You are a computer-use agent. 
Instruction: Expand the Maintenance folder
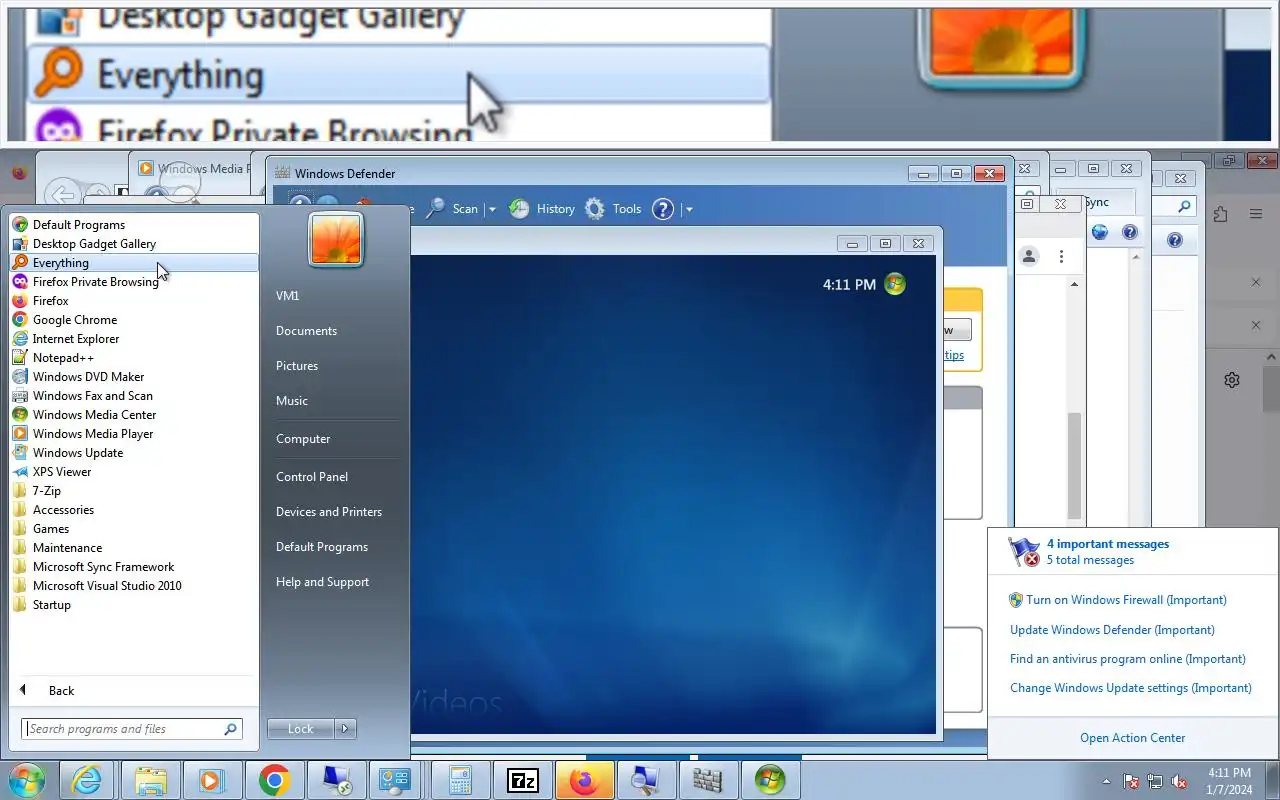pos(134,548)
